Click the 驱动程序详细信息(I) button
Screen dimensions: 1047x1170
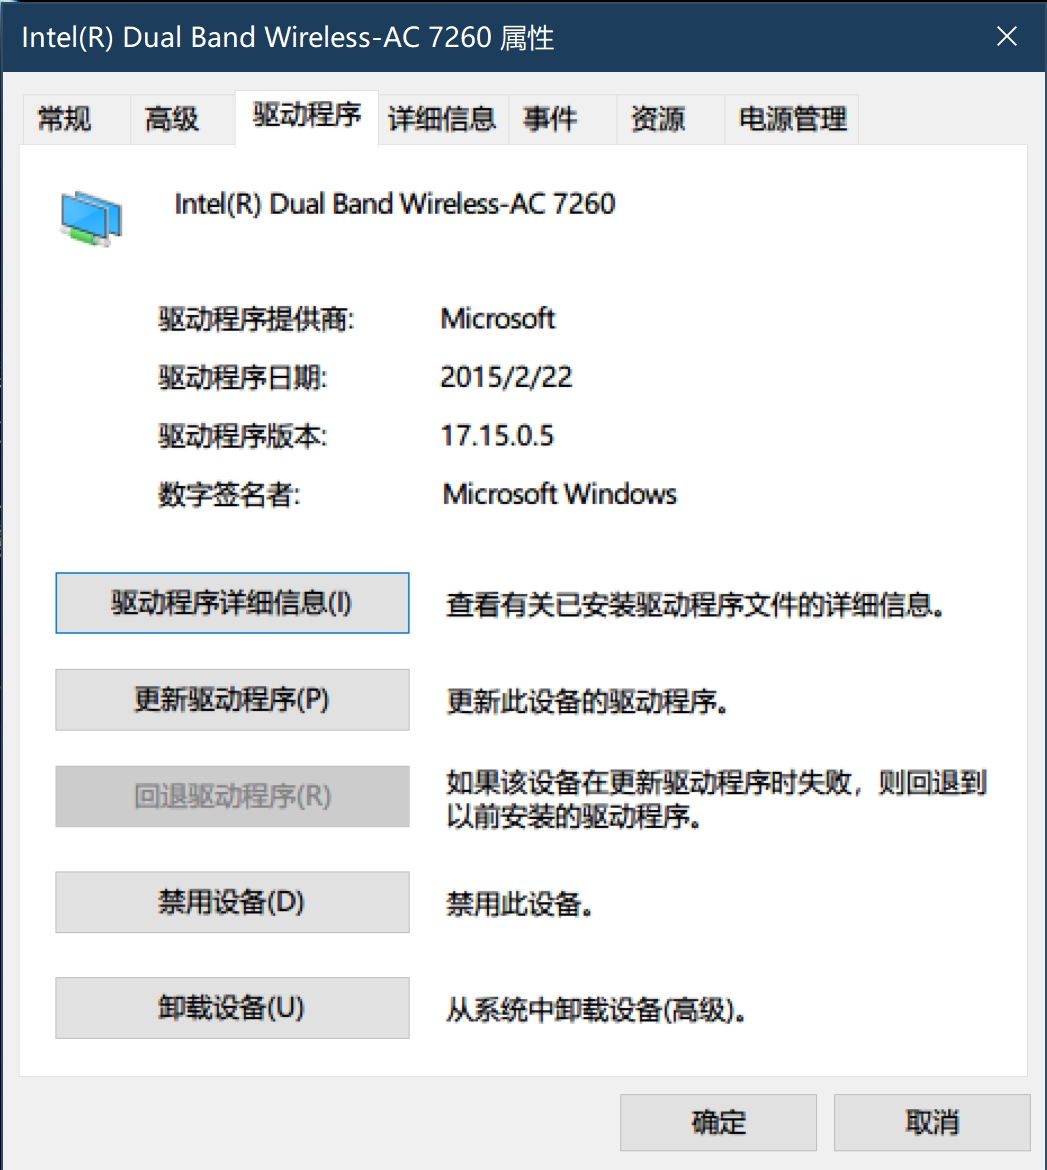[232, 603]
